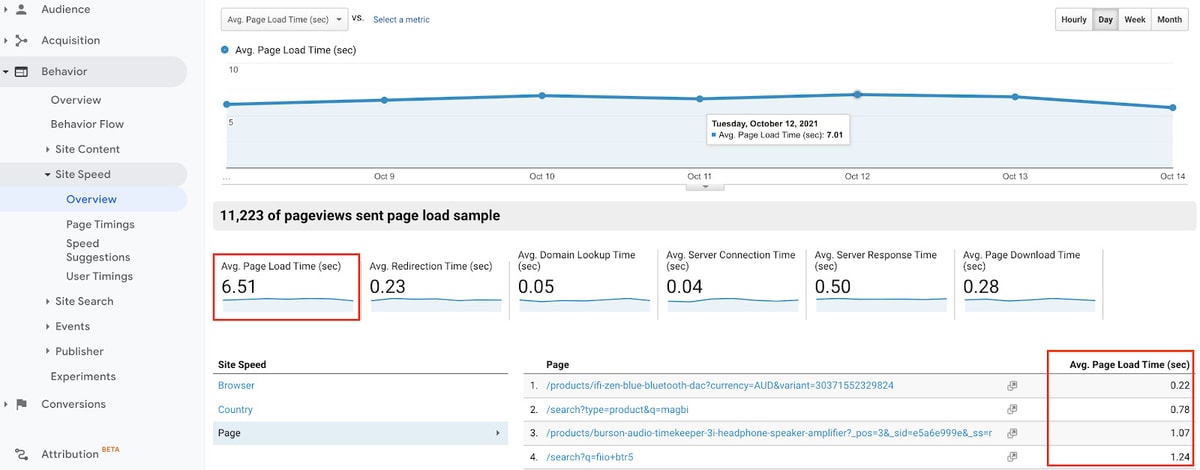
Task: Select Country site speed dimension
Action: [235, 409]
